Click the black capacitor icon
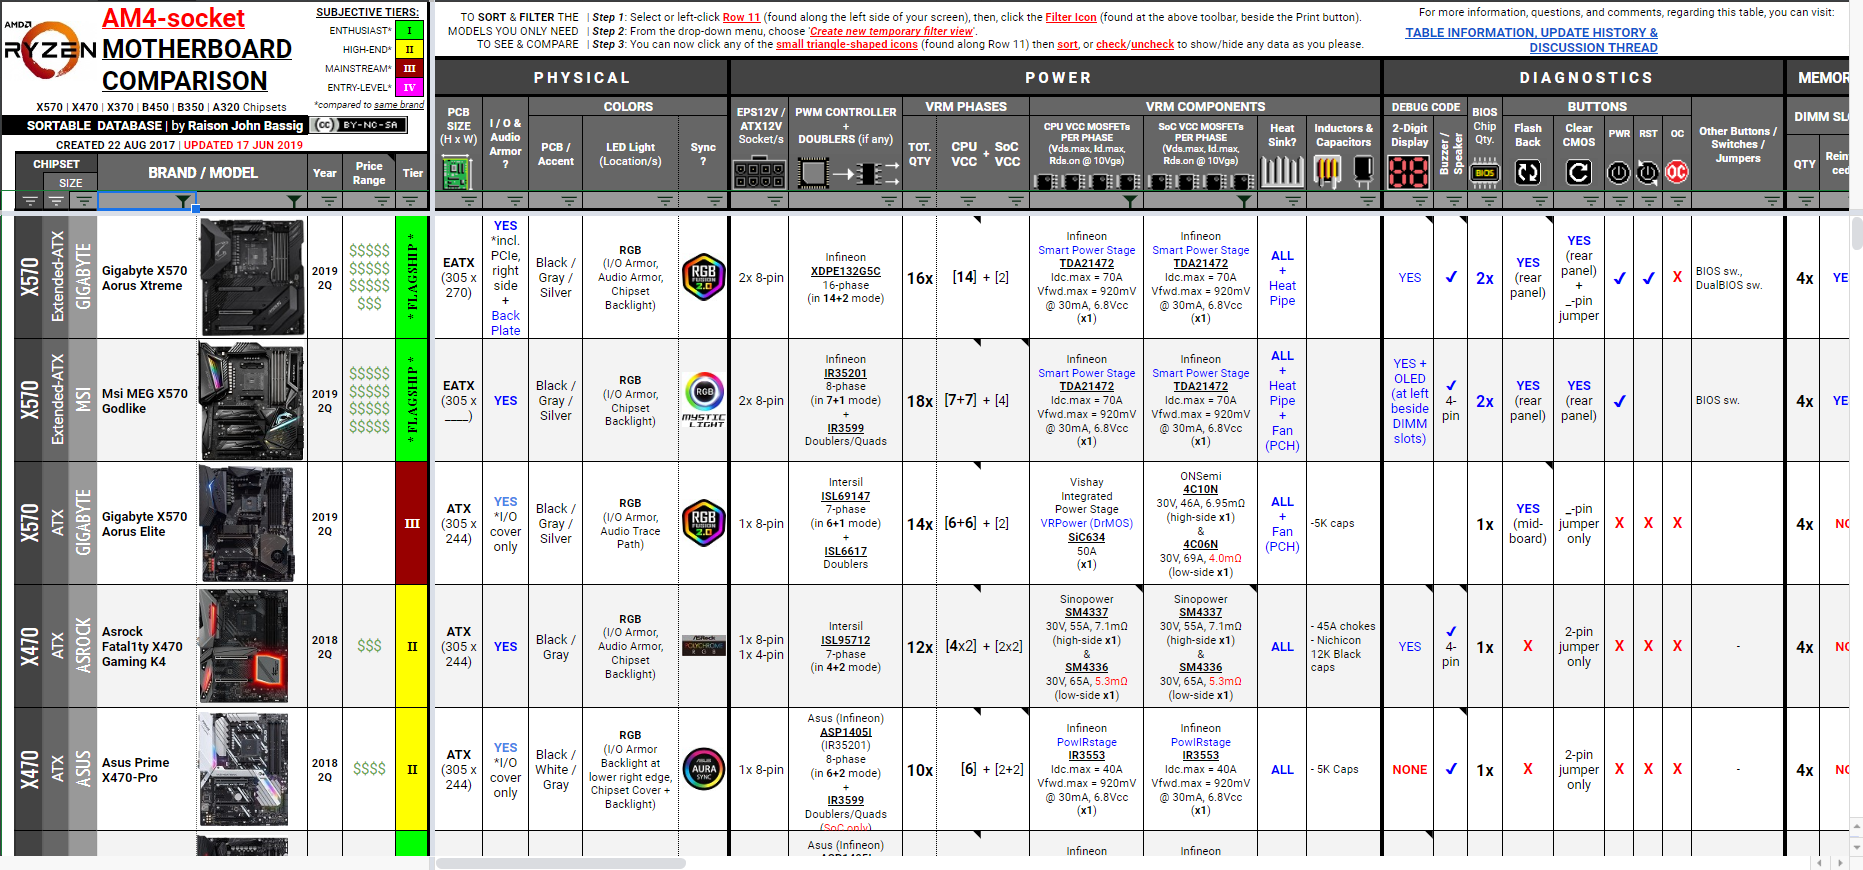This screenshot has height=870, width=1863. 1363,170
